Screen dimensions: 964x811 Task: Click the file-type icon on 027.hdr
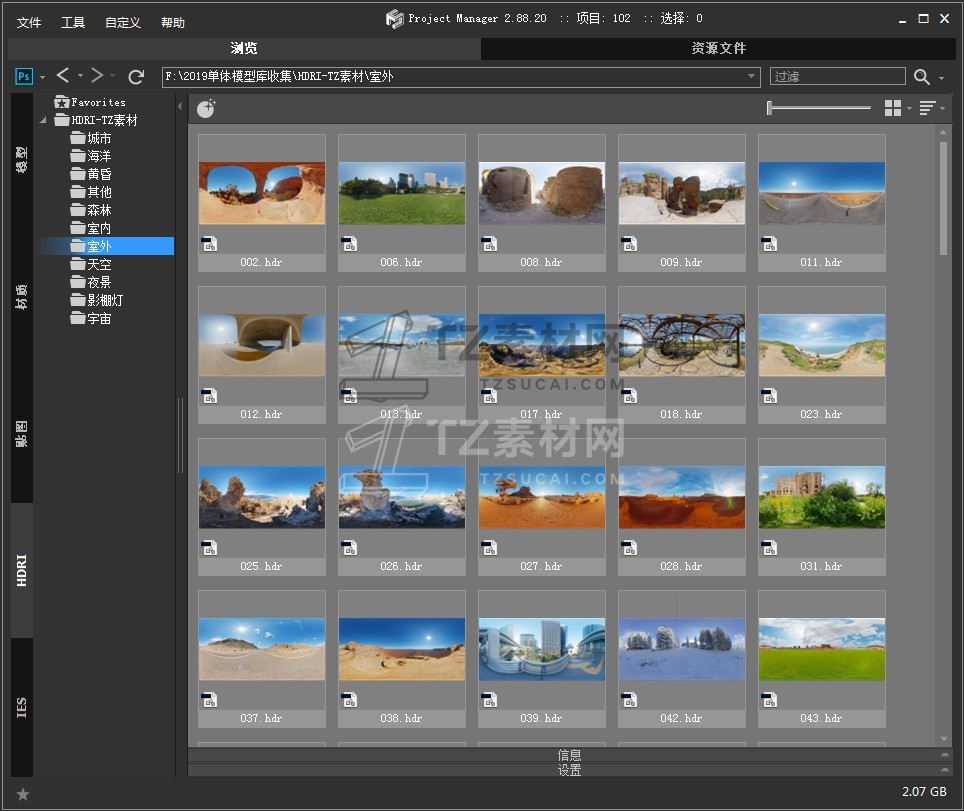(489, 548)
